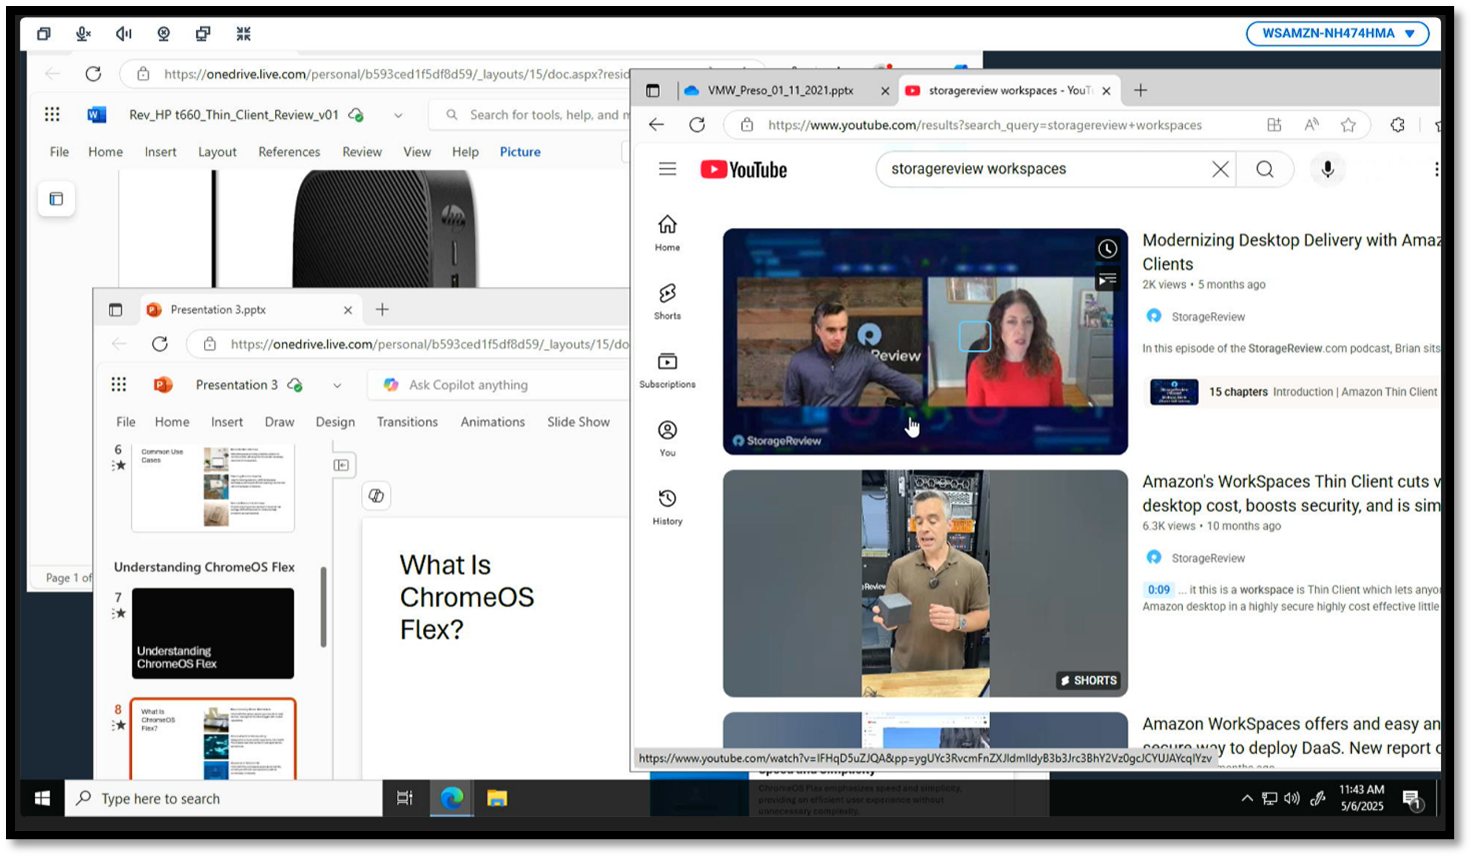Reload the Word document browser page
The image size is (1473, 858).
point(93,74)
